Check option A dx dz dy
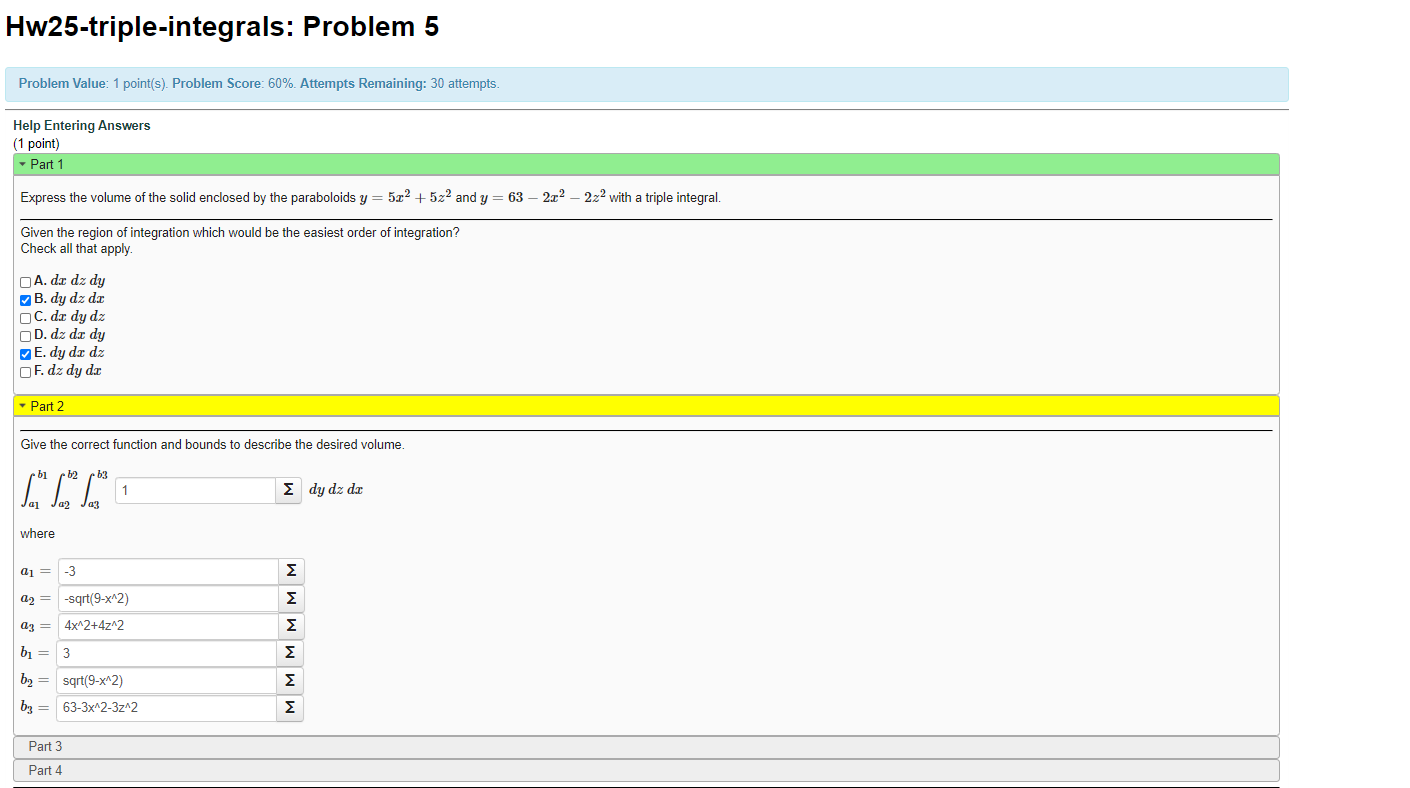This screenshot has height=788, width=1410. coord(24,281)
